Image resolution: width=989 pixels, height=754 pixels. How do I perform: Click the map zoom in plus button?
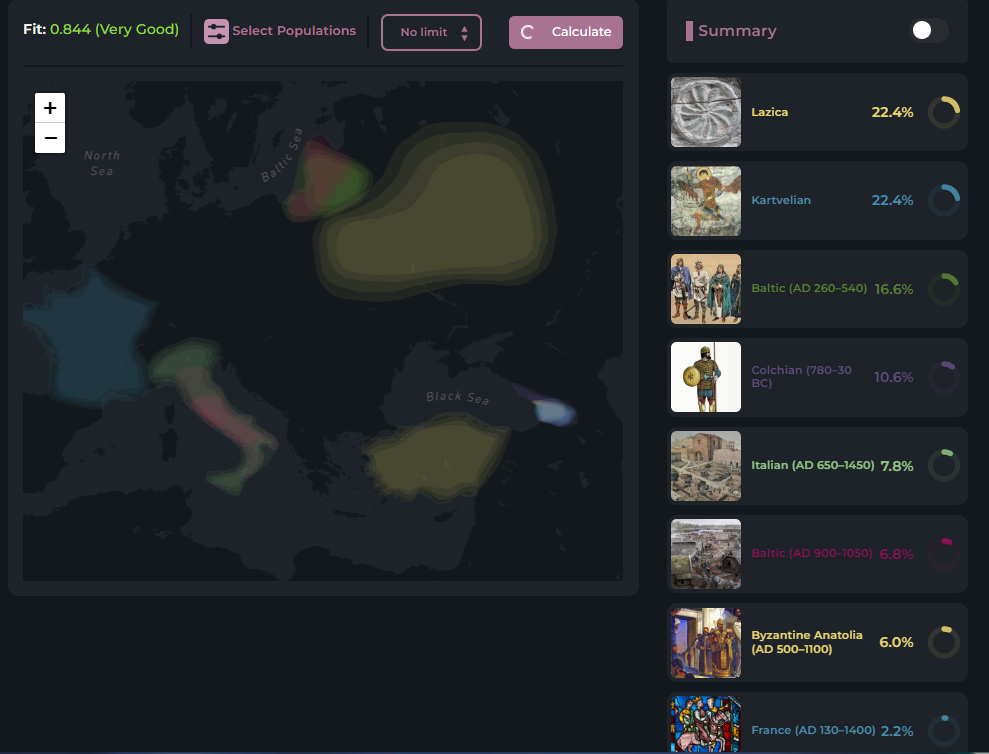click(x=50, y=108)
